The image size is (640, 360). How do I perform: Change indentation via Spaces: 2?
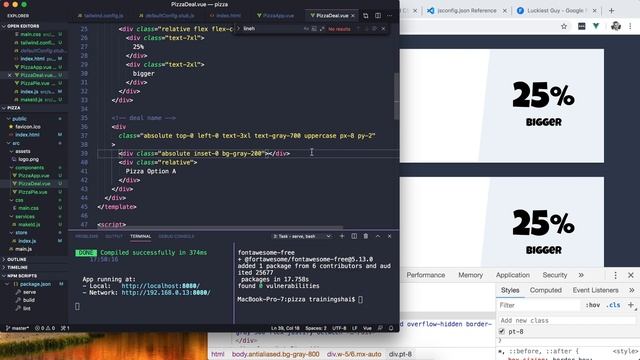click(x=316, y=328)
